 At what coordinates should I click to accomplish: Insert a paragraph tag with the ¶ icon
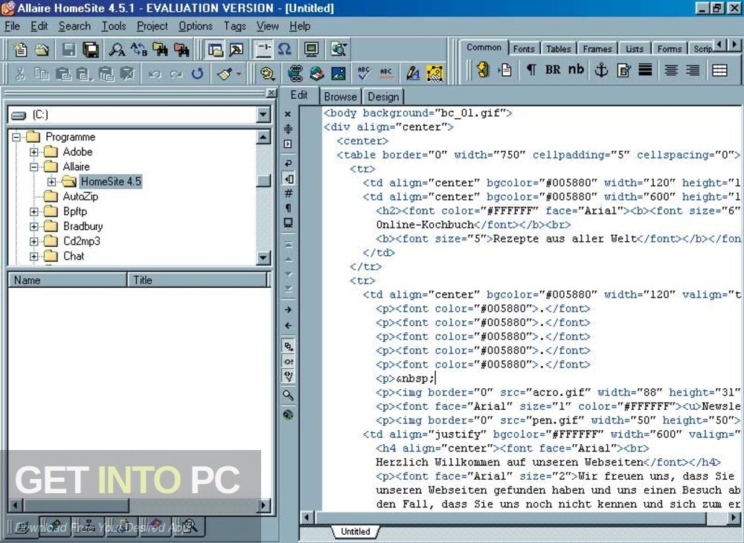[x=531, y=70]
